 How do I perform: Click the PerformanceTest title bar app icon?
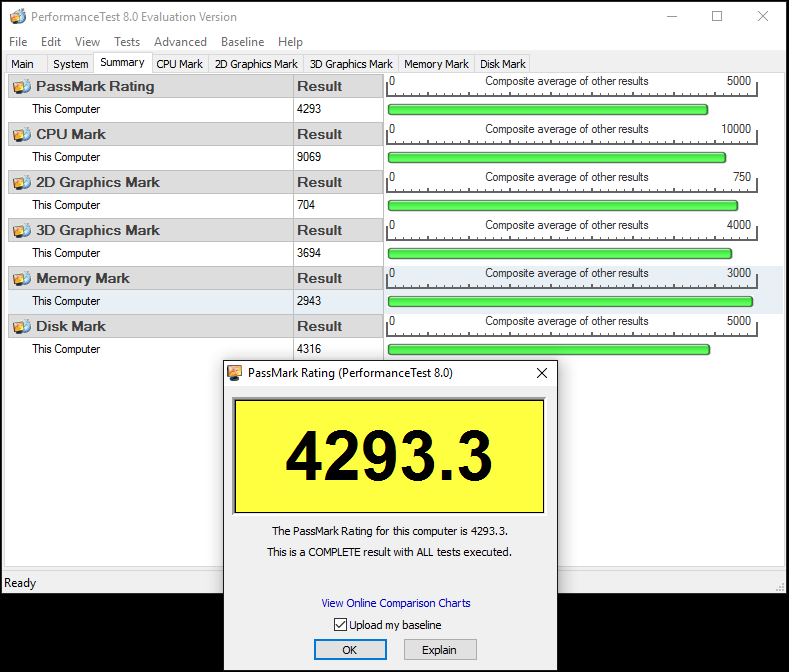coord(18,17)
